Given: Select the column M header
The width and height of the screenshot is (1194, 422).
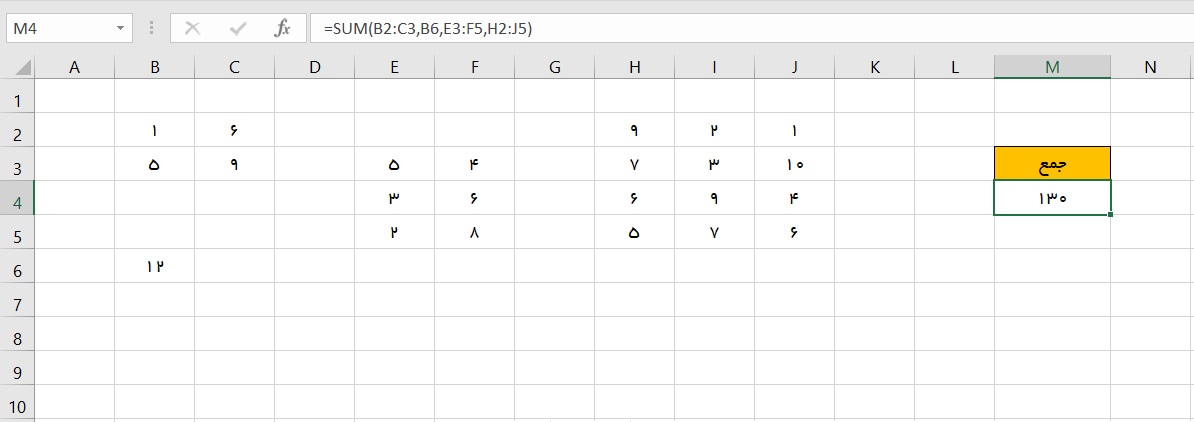Looking at the screenshot, I should [1052, 67].
